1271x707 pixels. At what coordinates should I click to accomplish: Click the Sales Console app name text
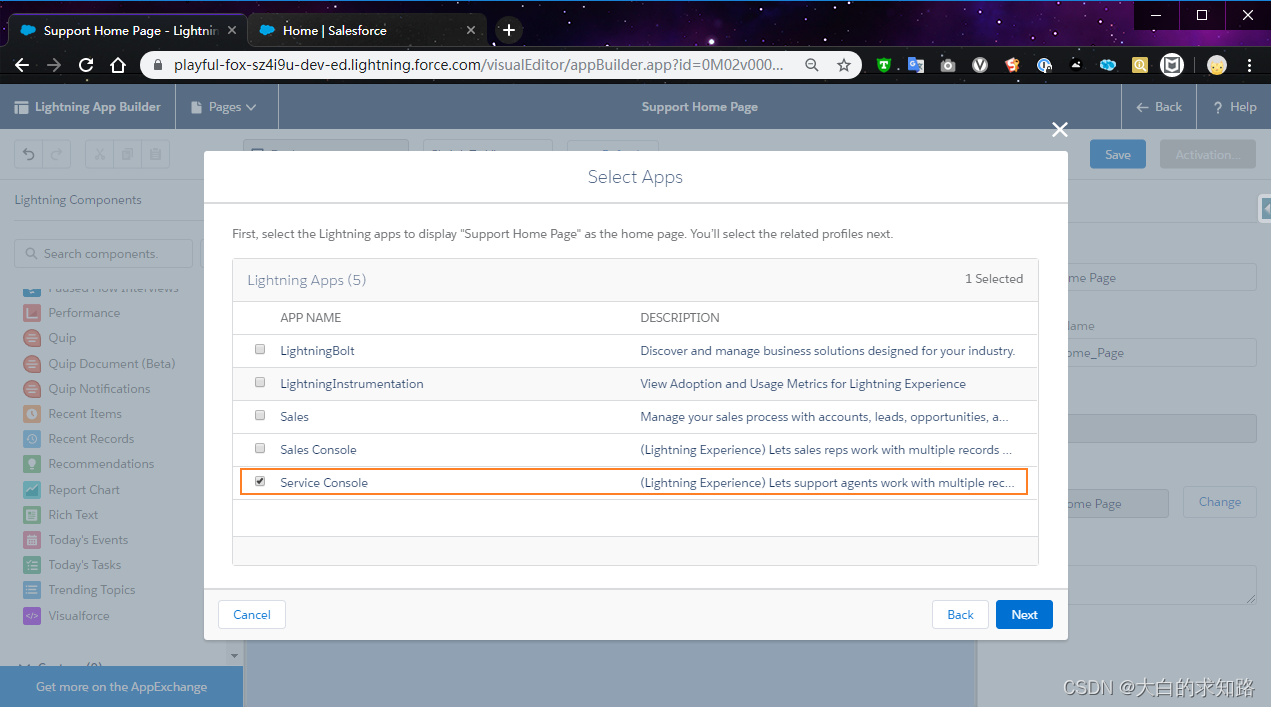[x=318, y=449]
